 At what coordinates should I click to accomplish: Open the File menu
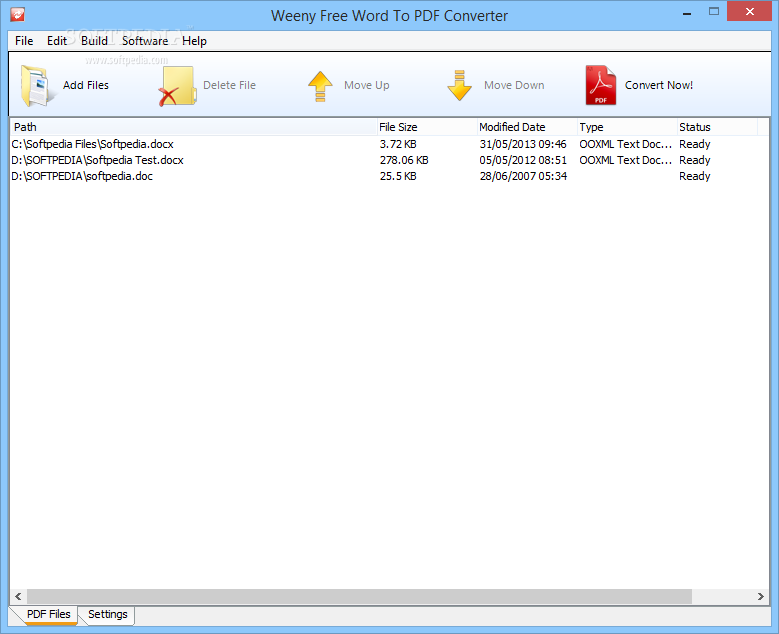tap(24, 41)
